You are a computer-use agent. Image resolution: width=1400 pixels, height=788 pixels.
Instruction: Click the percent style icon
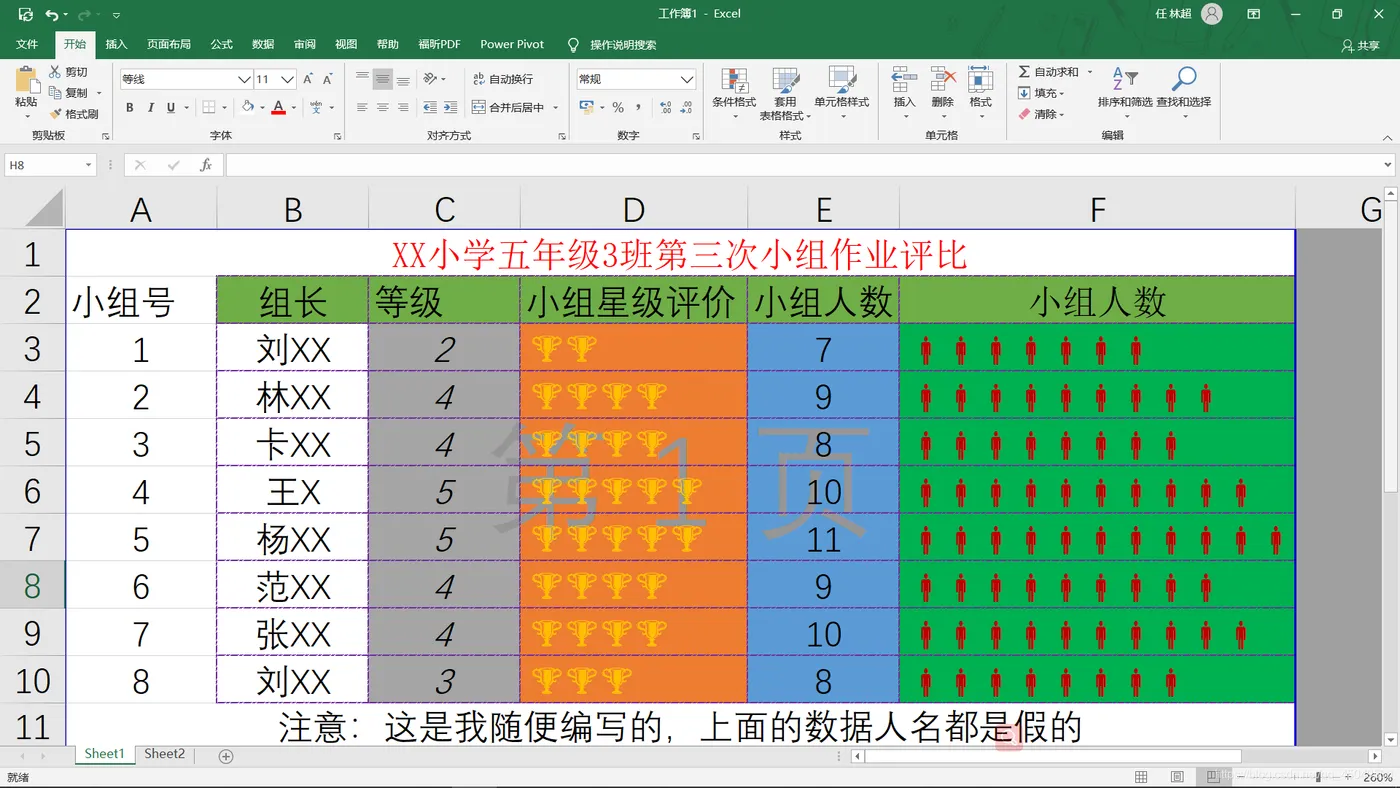pyautogui.click(x=618, y=107)
